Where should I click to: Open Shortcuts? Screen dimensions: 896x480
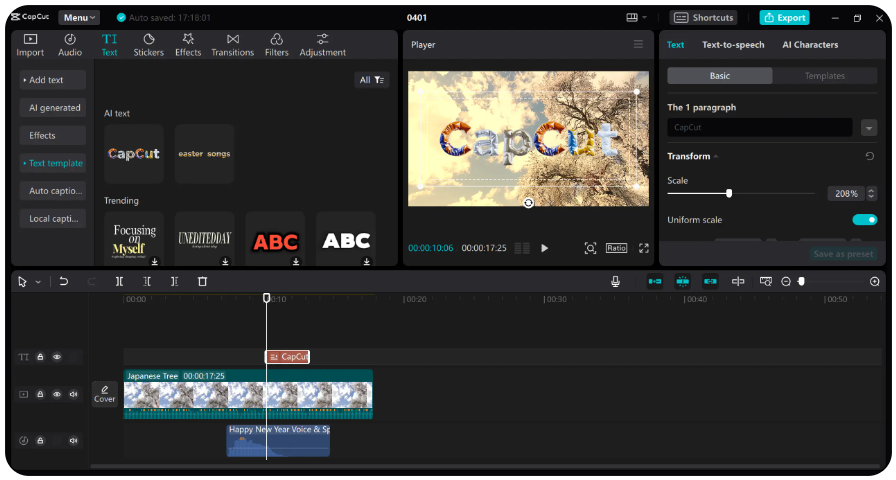(x=703, y=18)
